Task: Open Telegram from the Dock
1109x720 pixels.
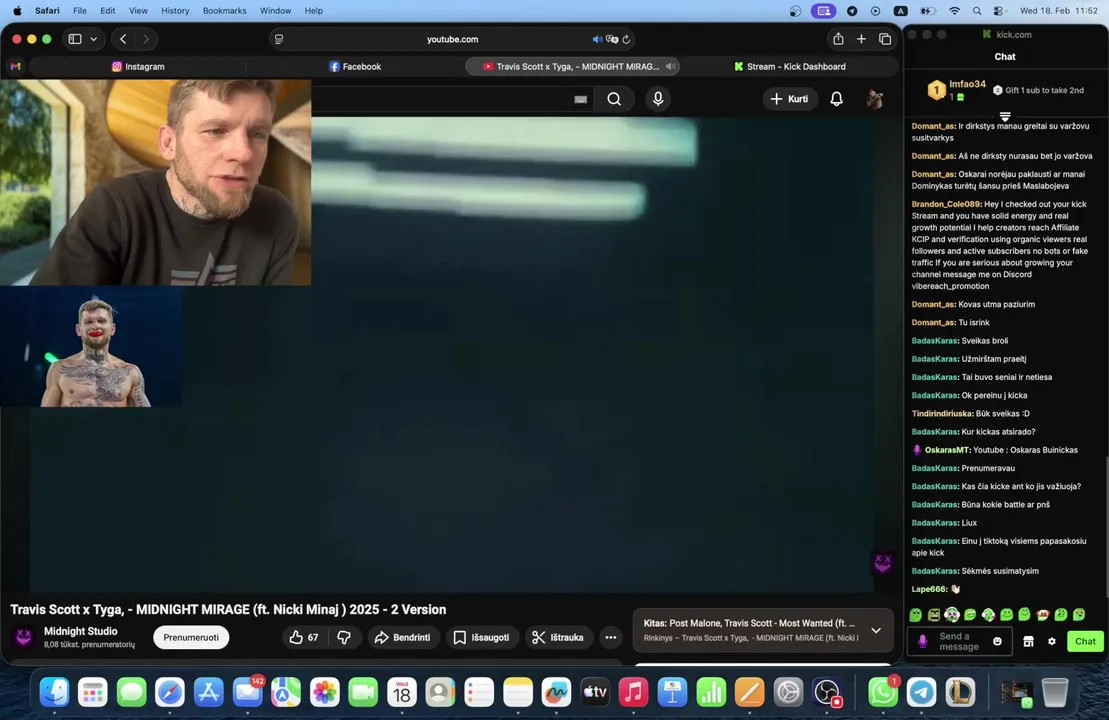Action: click(x=922, y=692)
